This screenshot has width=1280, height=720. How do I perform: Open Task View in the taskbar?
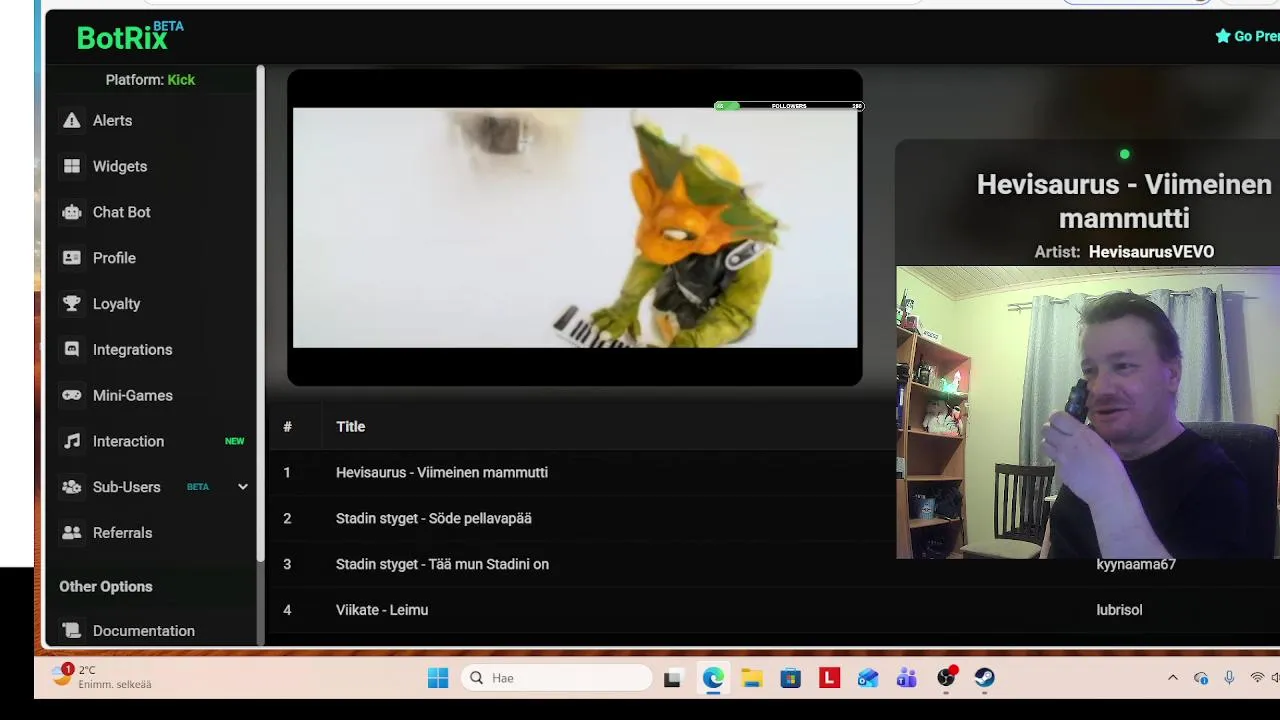[x=672, y=678]
